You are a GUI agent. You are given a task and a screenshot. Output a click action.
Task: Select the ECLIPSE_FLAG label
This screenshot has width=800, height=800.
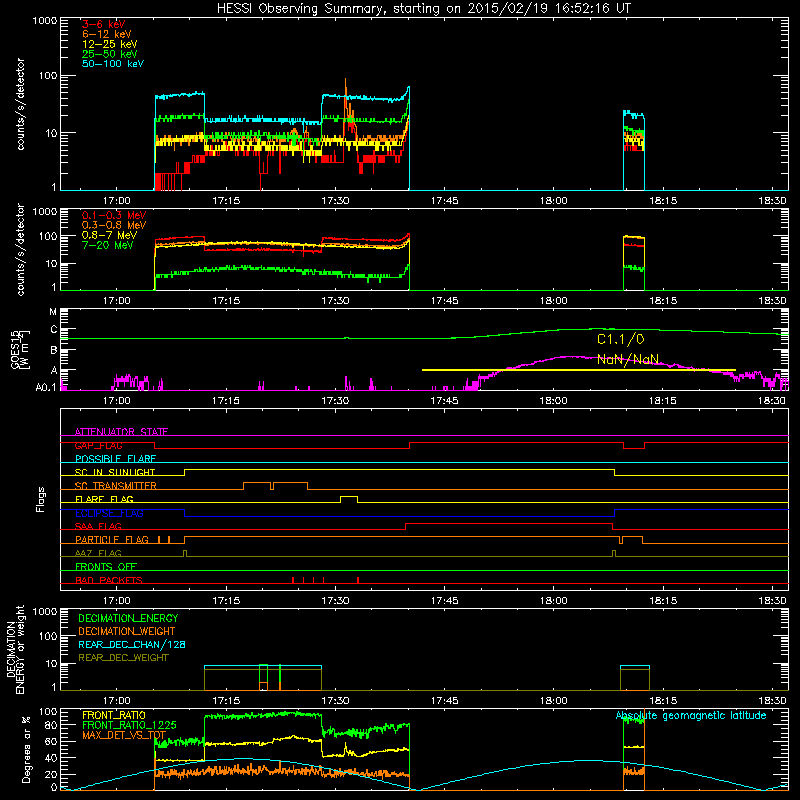[109, 513]
